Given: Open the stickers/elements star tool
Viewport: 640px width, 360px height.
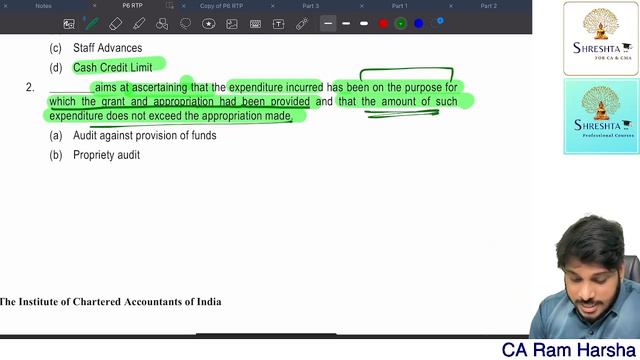Looking at the screenshot, I should tap(209, 24).
